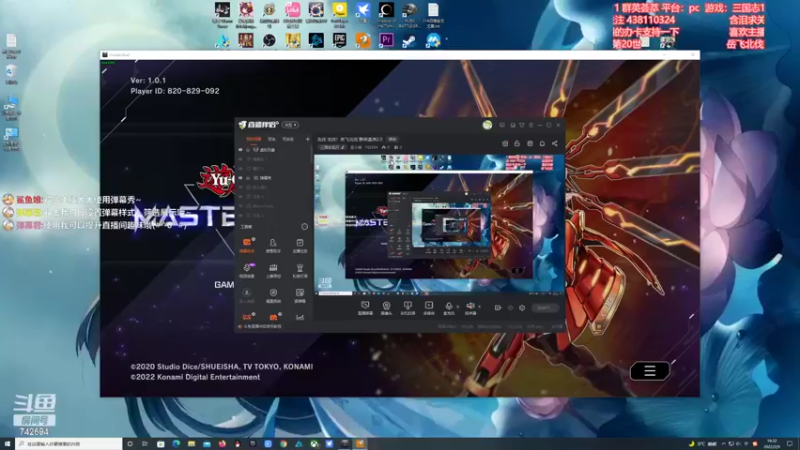The width and height of the screenshot is (800, 450).
Task: Open the trophy ranking tool icon
Action: (x=299, y=270)
